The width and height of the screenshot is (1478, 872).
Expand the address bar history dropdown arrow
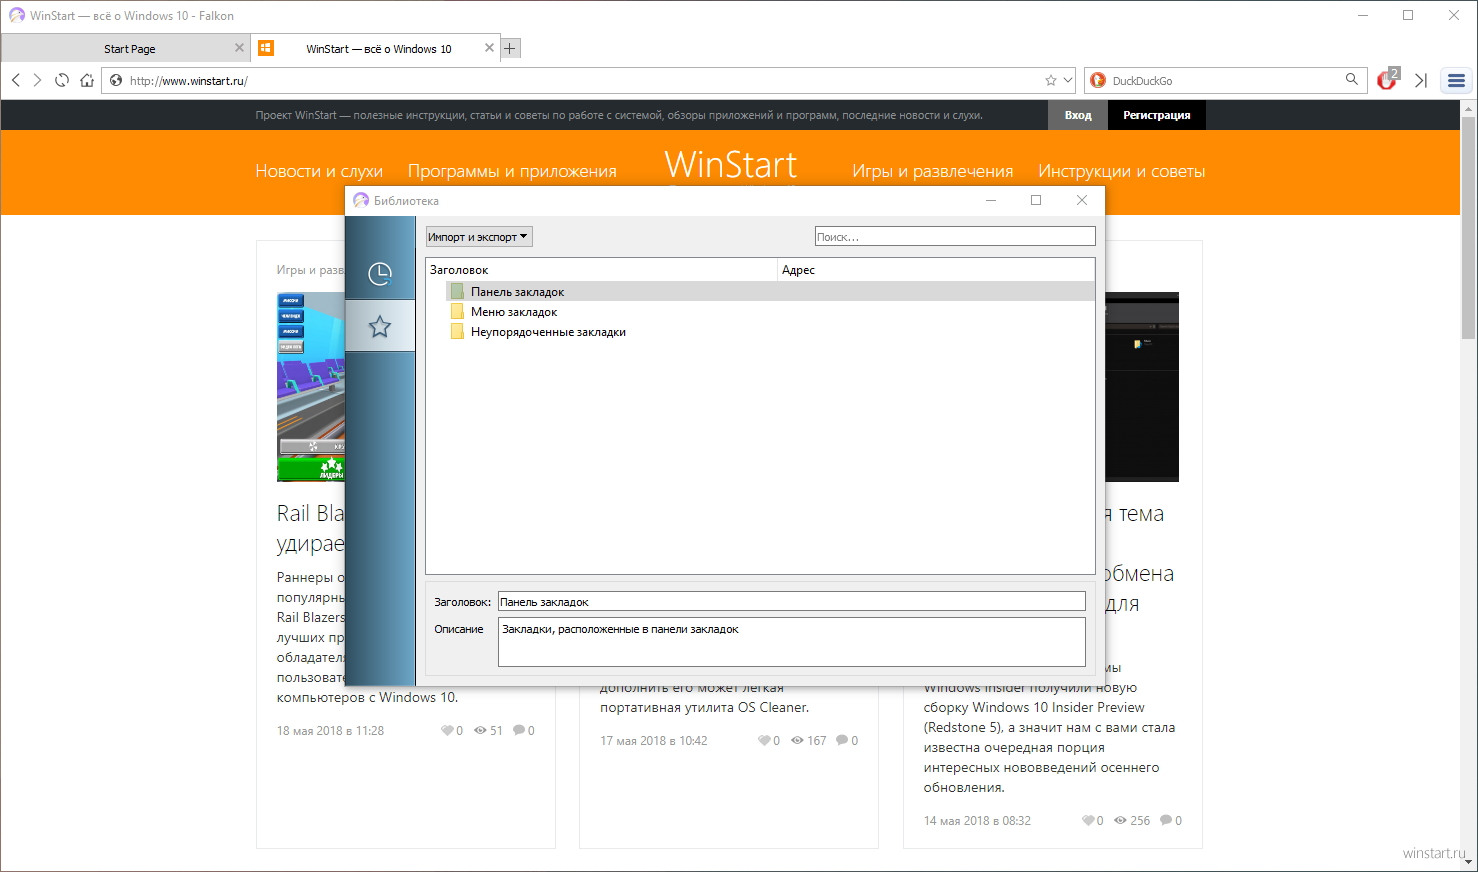coord(1067,81)
